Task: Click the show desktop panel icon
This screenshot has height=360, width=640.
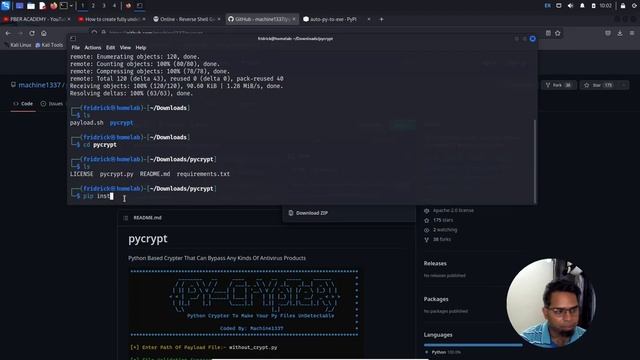Action: 19,6
